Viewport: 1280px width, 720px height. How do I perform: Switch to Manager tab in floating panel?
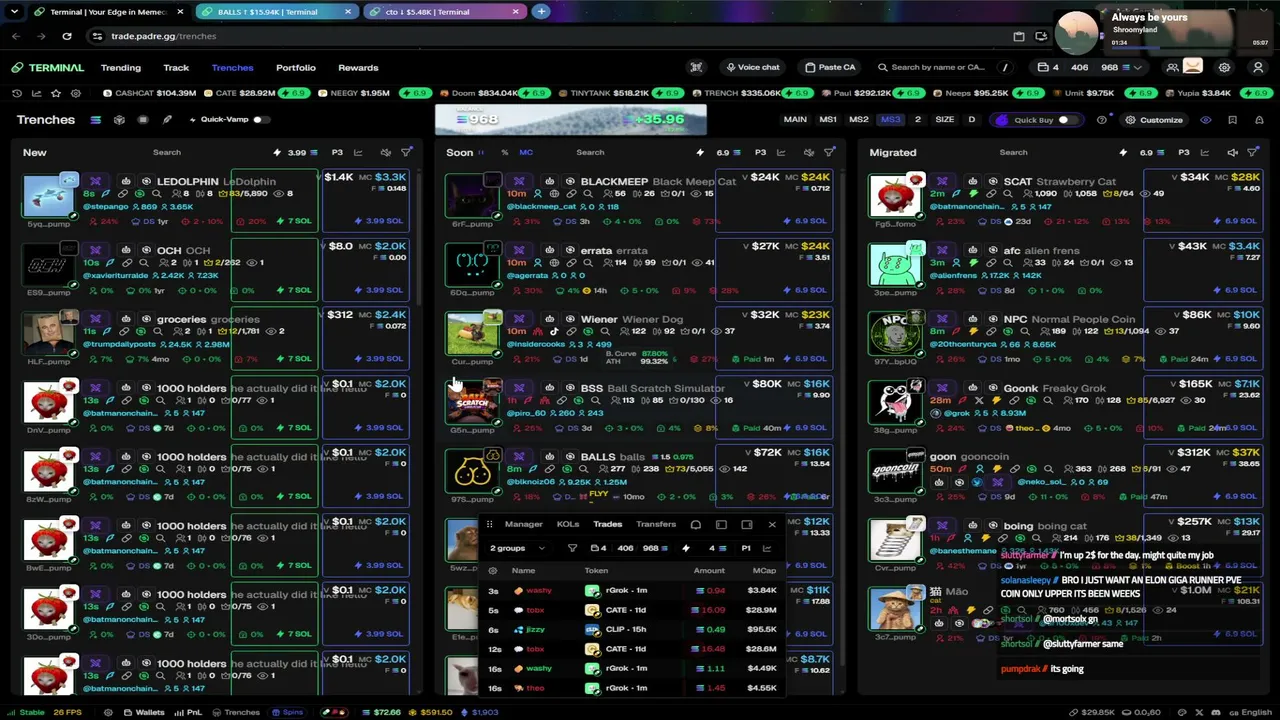point(523,524)
